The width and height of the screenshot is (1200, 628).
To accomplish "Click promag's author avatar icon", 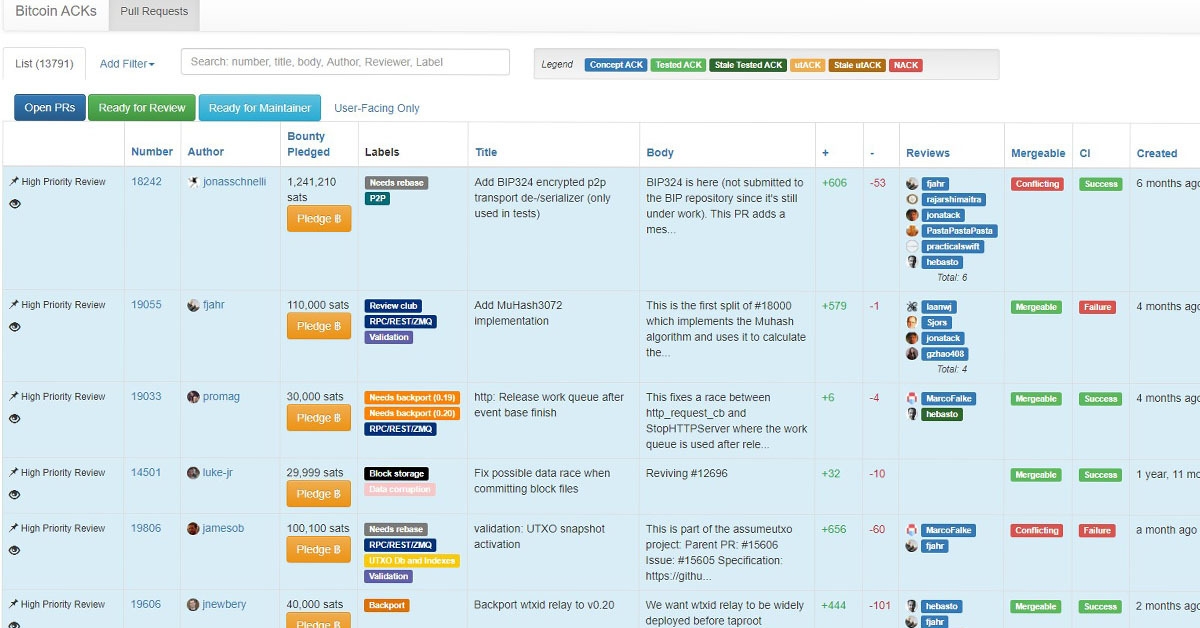I will click(193, 397).
